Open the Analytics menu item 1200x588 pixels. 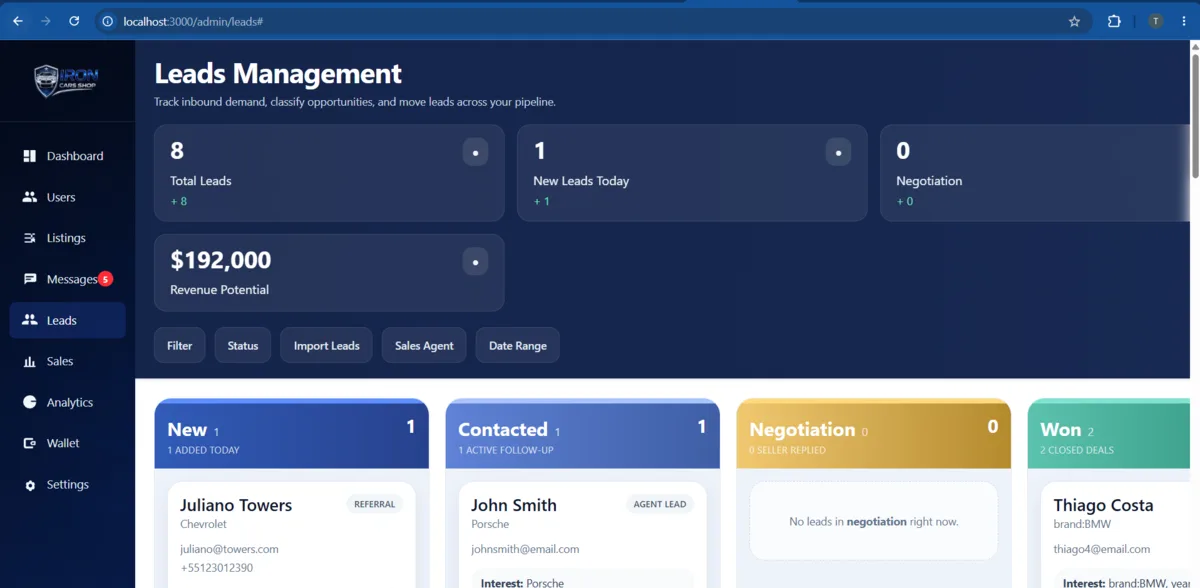tap(67, 402)
